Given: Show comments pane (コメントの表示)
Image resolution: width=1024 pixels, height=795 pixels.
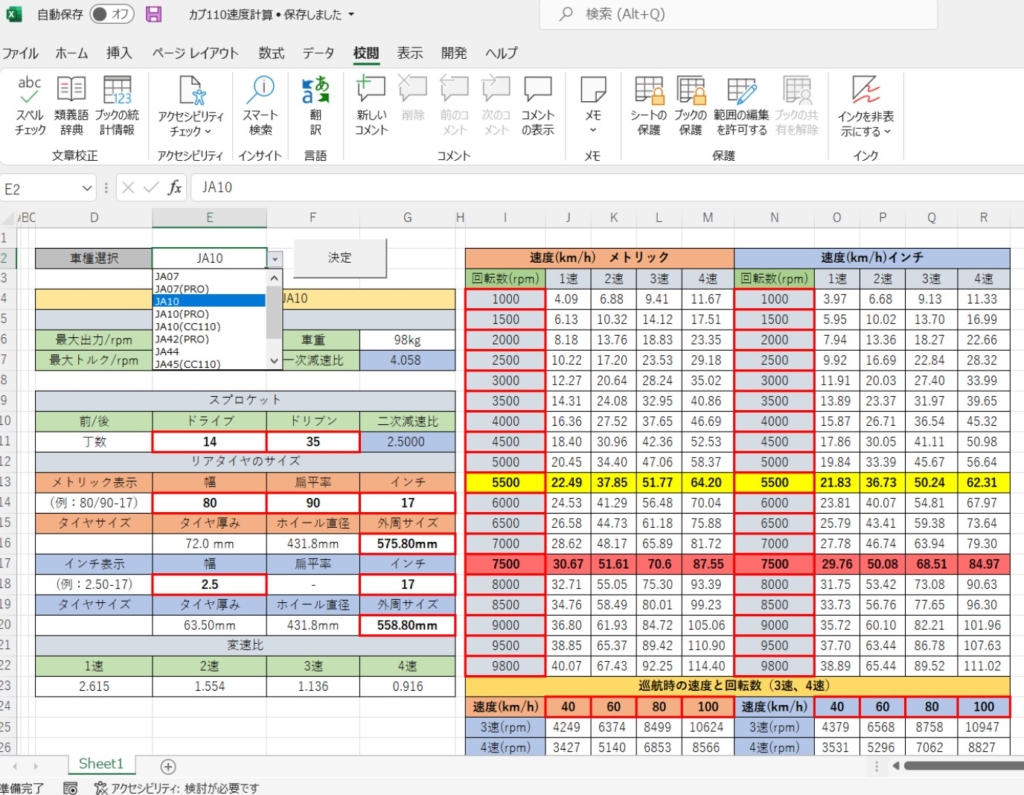Looking at the screenshot, I should (x=537, y=106).
